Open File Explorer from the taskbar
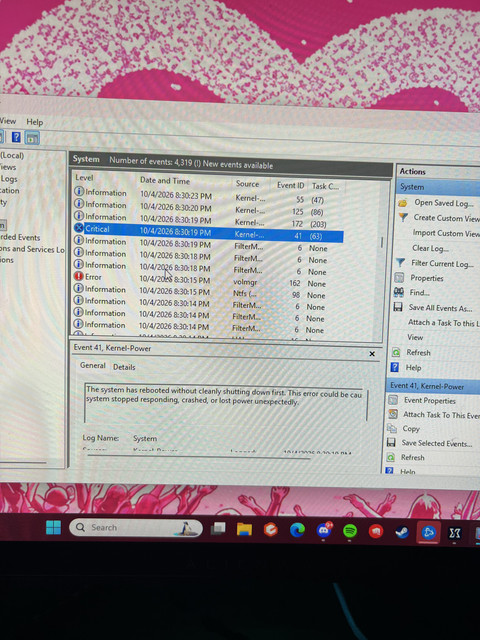Screen dimensions: 480x640 244,529
